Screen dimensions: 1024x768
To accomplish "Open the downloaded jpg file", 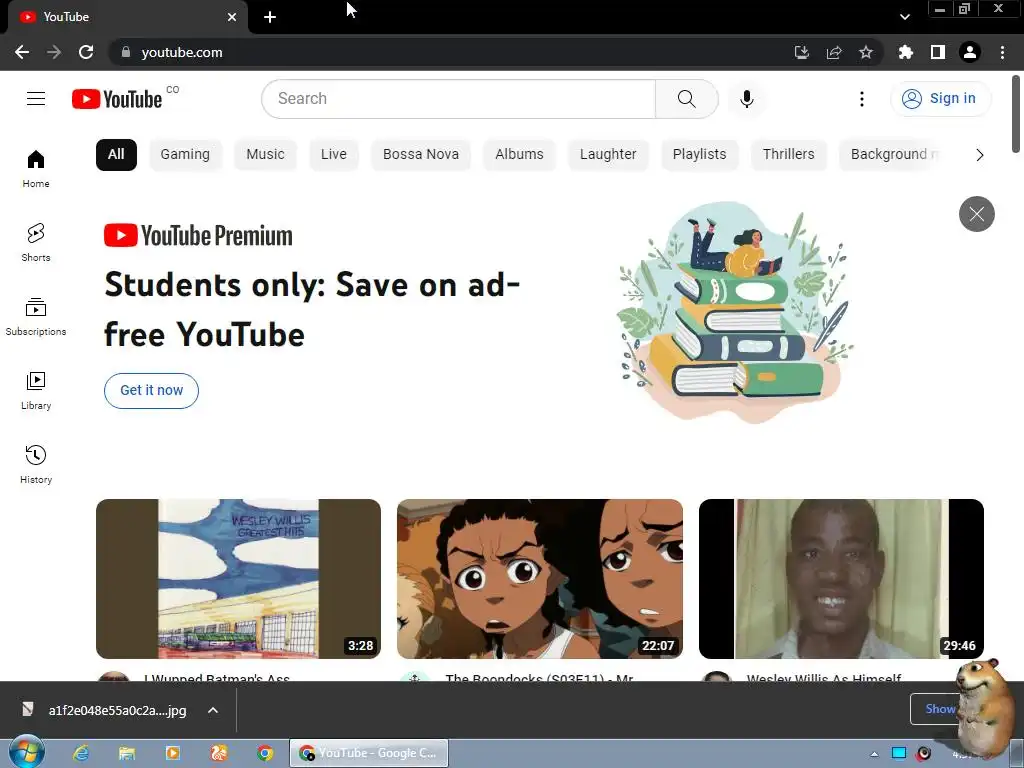I will (104, 710).
